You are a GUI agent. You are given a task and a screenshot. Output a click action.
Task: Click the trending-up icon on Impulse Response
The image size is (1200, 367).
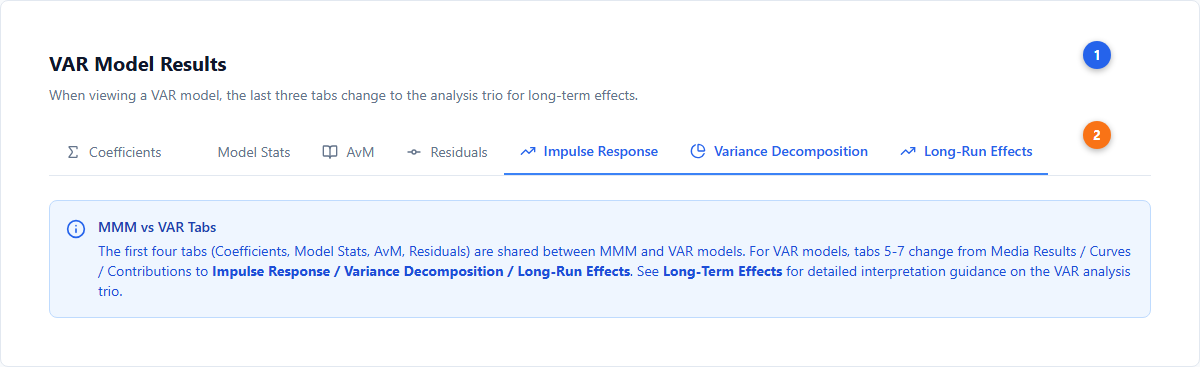tap(528, 152)
